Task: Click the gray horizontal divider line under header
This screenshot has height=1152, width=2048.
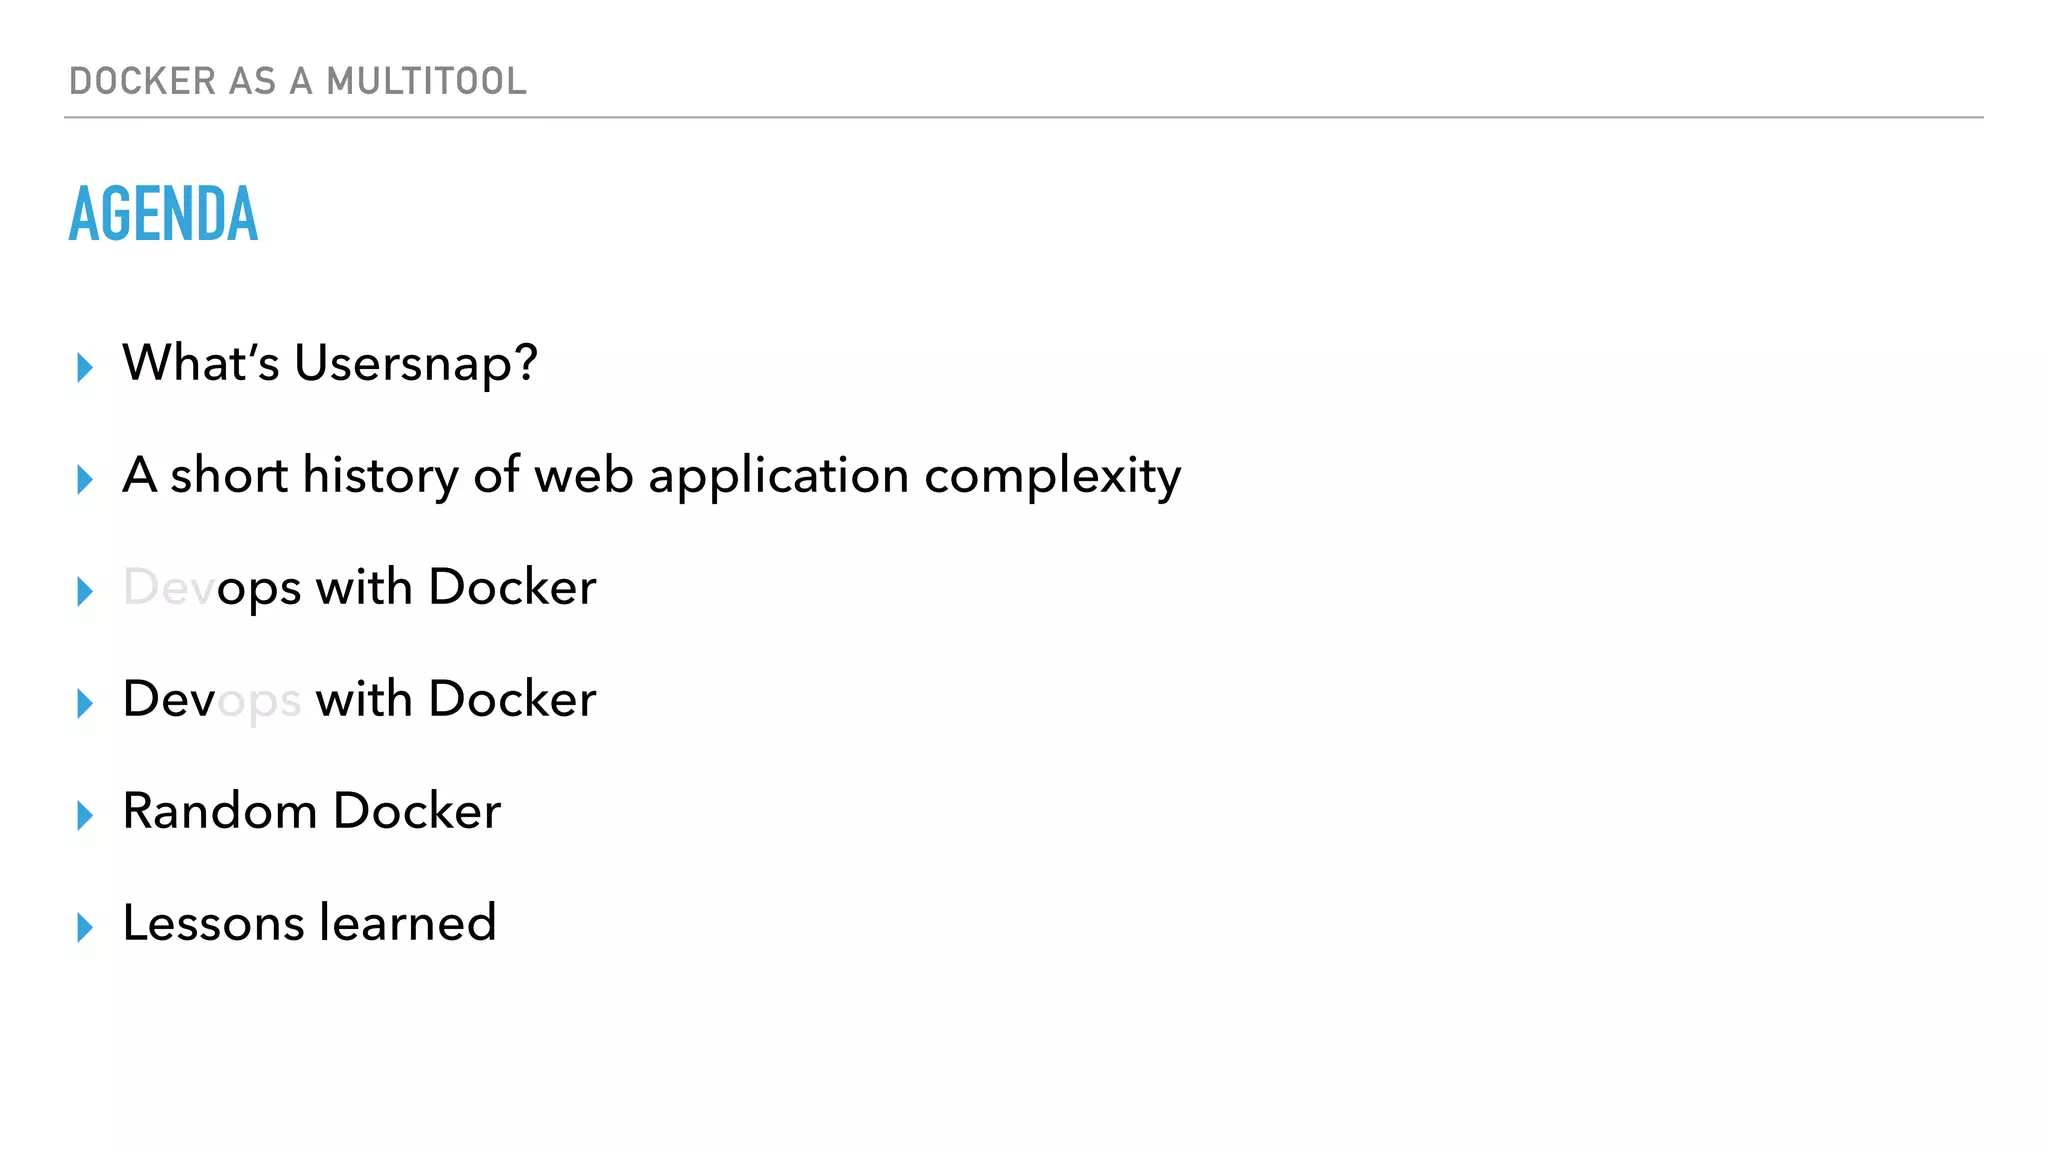Action: 1023,118
